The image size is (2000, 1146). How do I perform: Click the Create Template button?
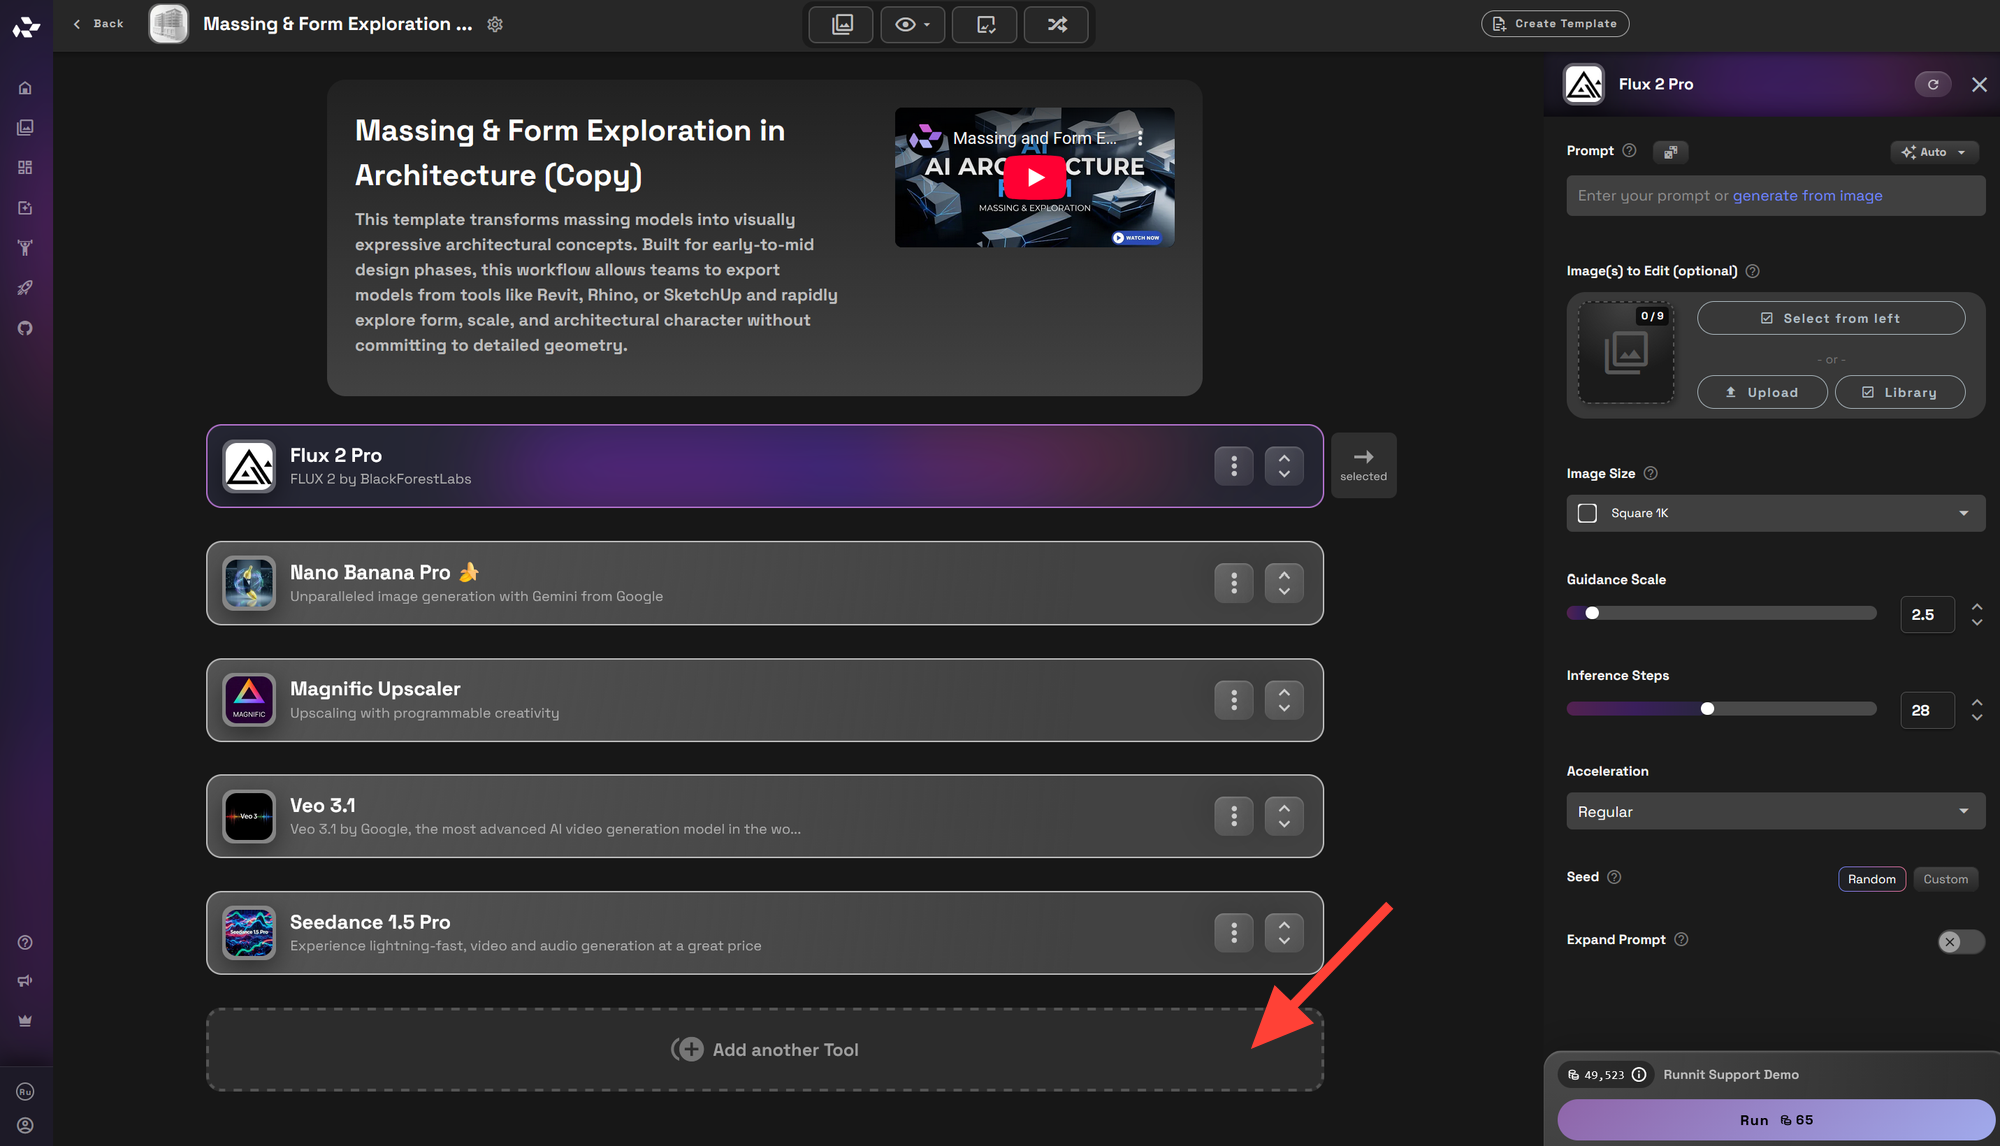click(1554, 24)
